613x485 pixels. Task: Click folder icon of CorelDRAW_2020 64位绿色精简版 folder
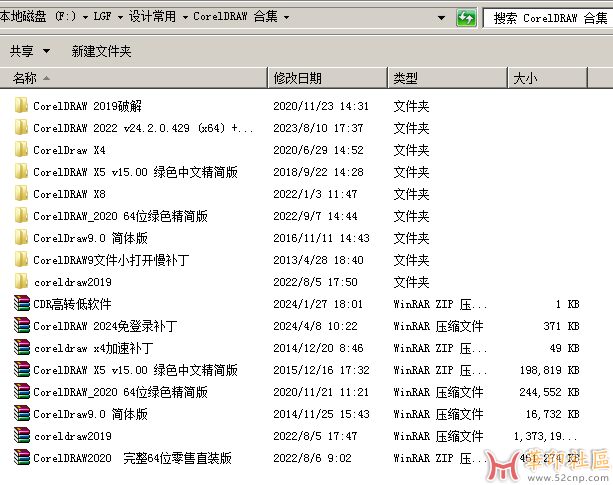tap(21, 216)
